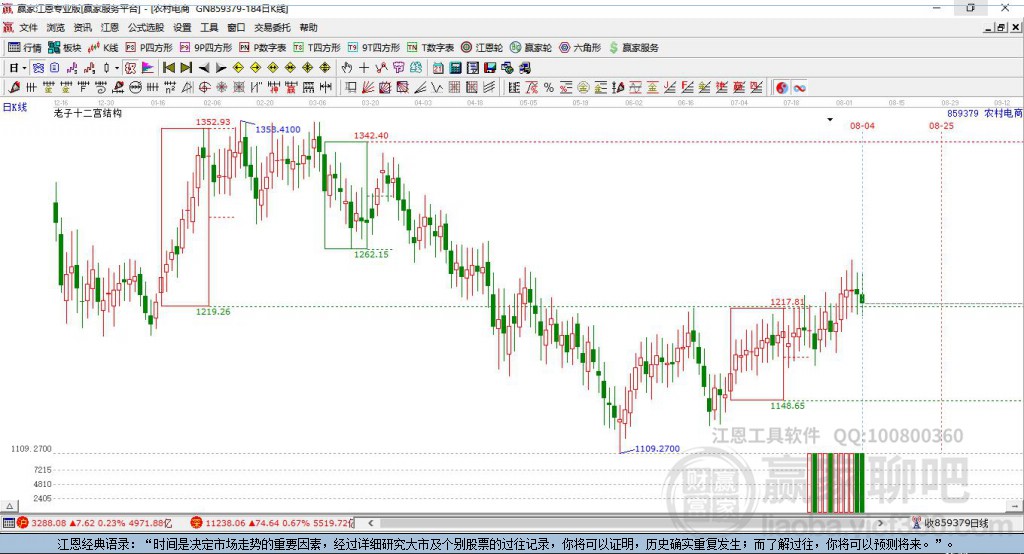Restore the inner MDI chart window

(1000, 27)
